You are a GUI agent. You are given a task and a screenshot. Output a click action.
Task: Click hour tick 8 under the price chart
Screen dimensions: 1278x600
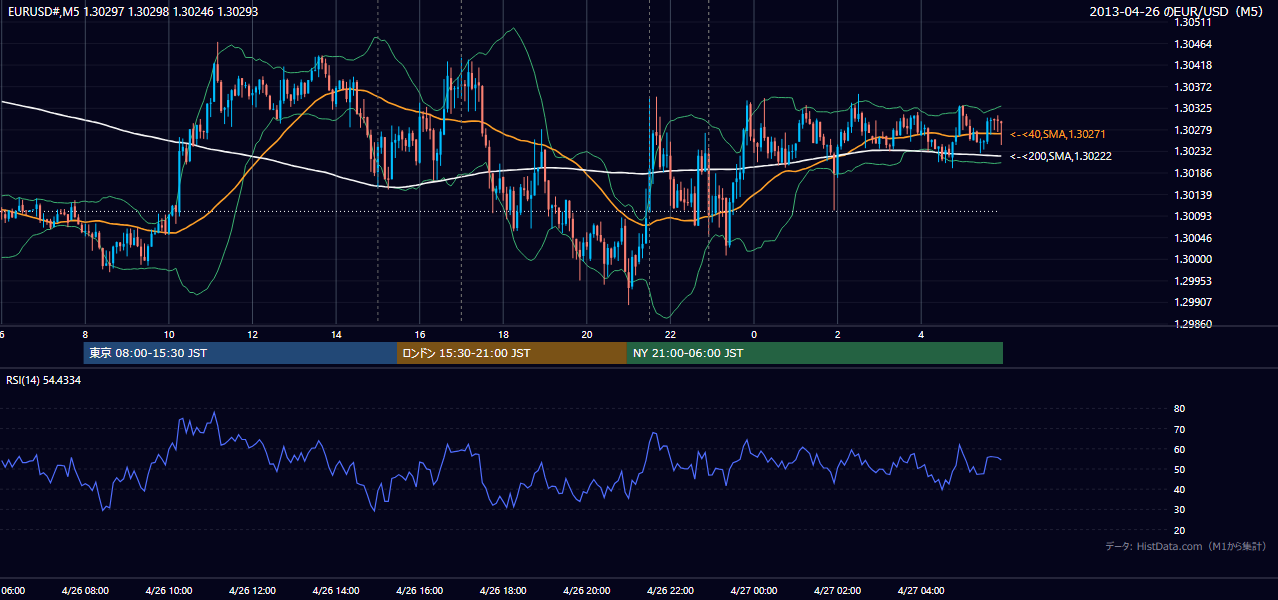[85, 334]
